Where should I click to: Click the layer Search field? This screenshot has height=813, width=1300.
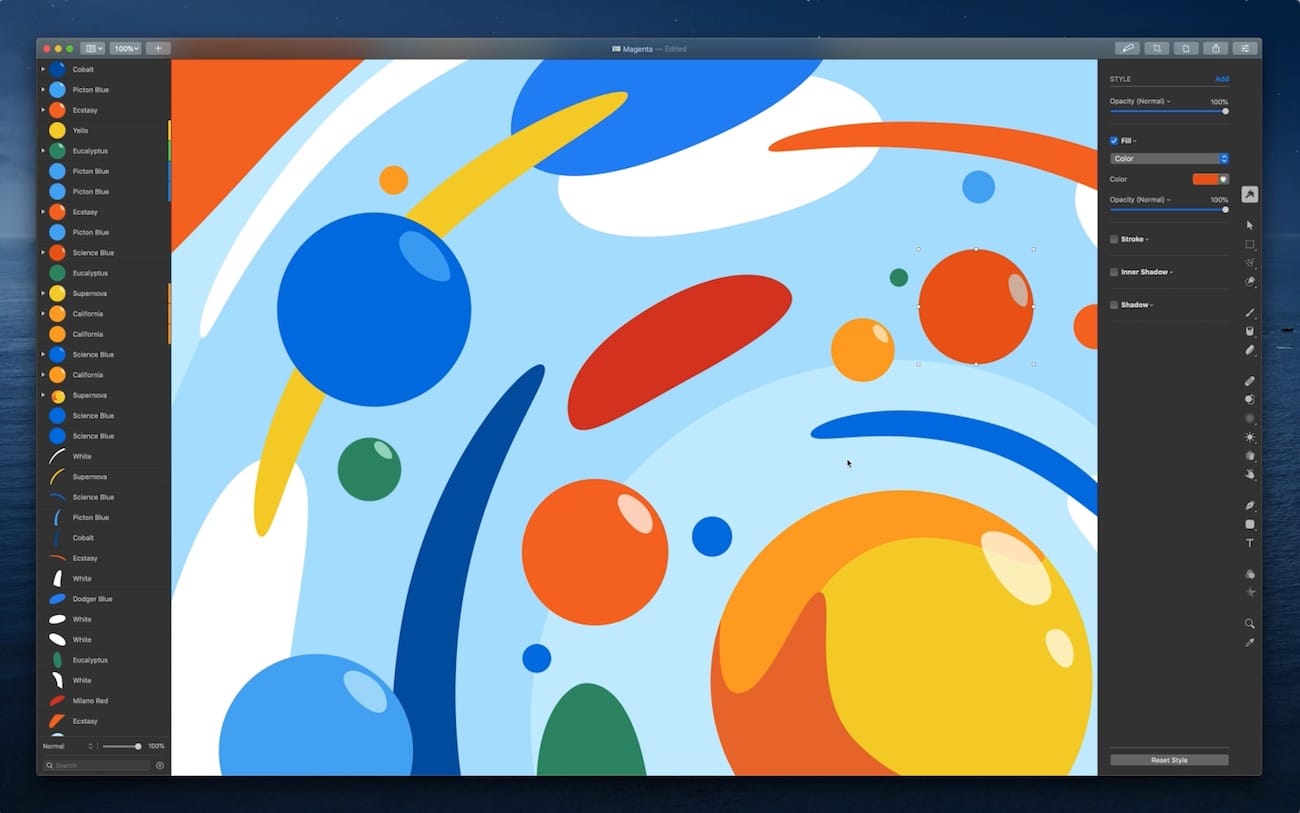[96, 765]
